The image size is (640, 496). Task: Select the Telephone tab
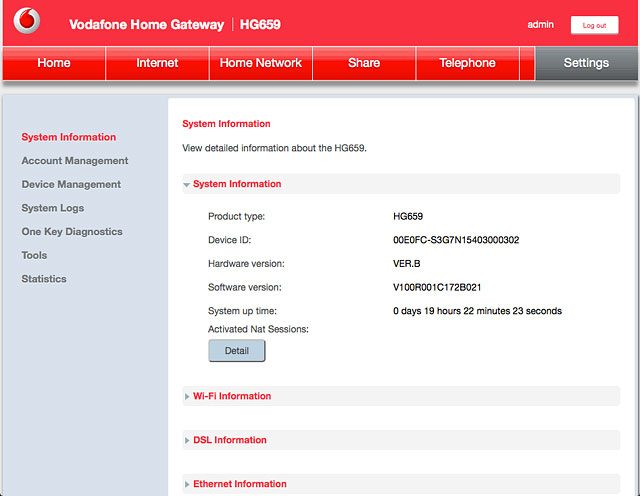[467, 63]
